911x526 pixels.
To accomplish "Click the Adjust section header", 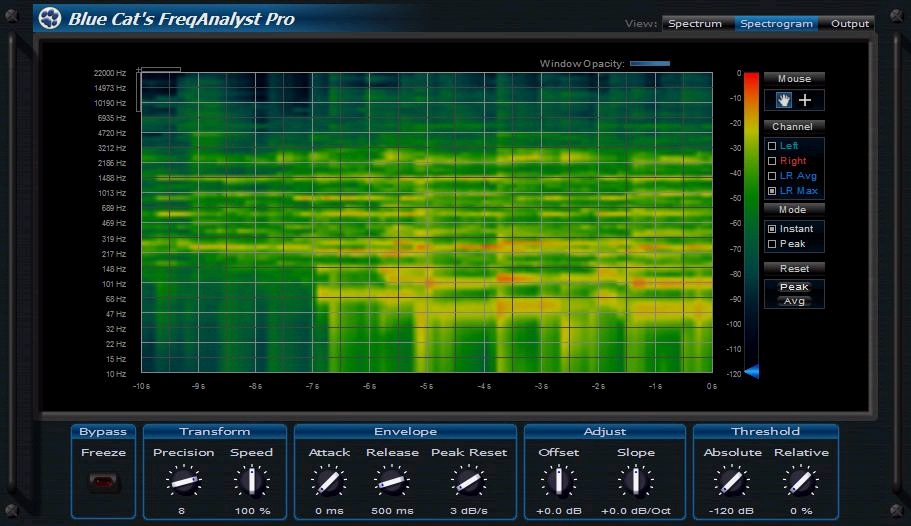I will [x=605, y=432].
